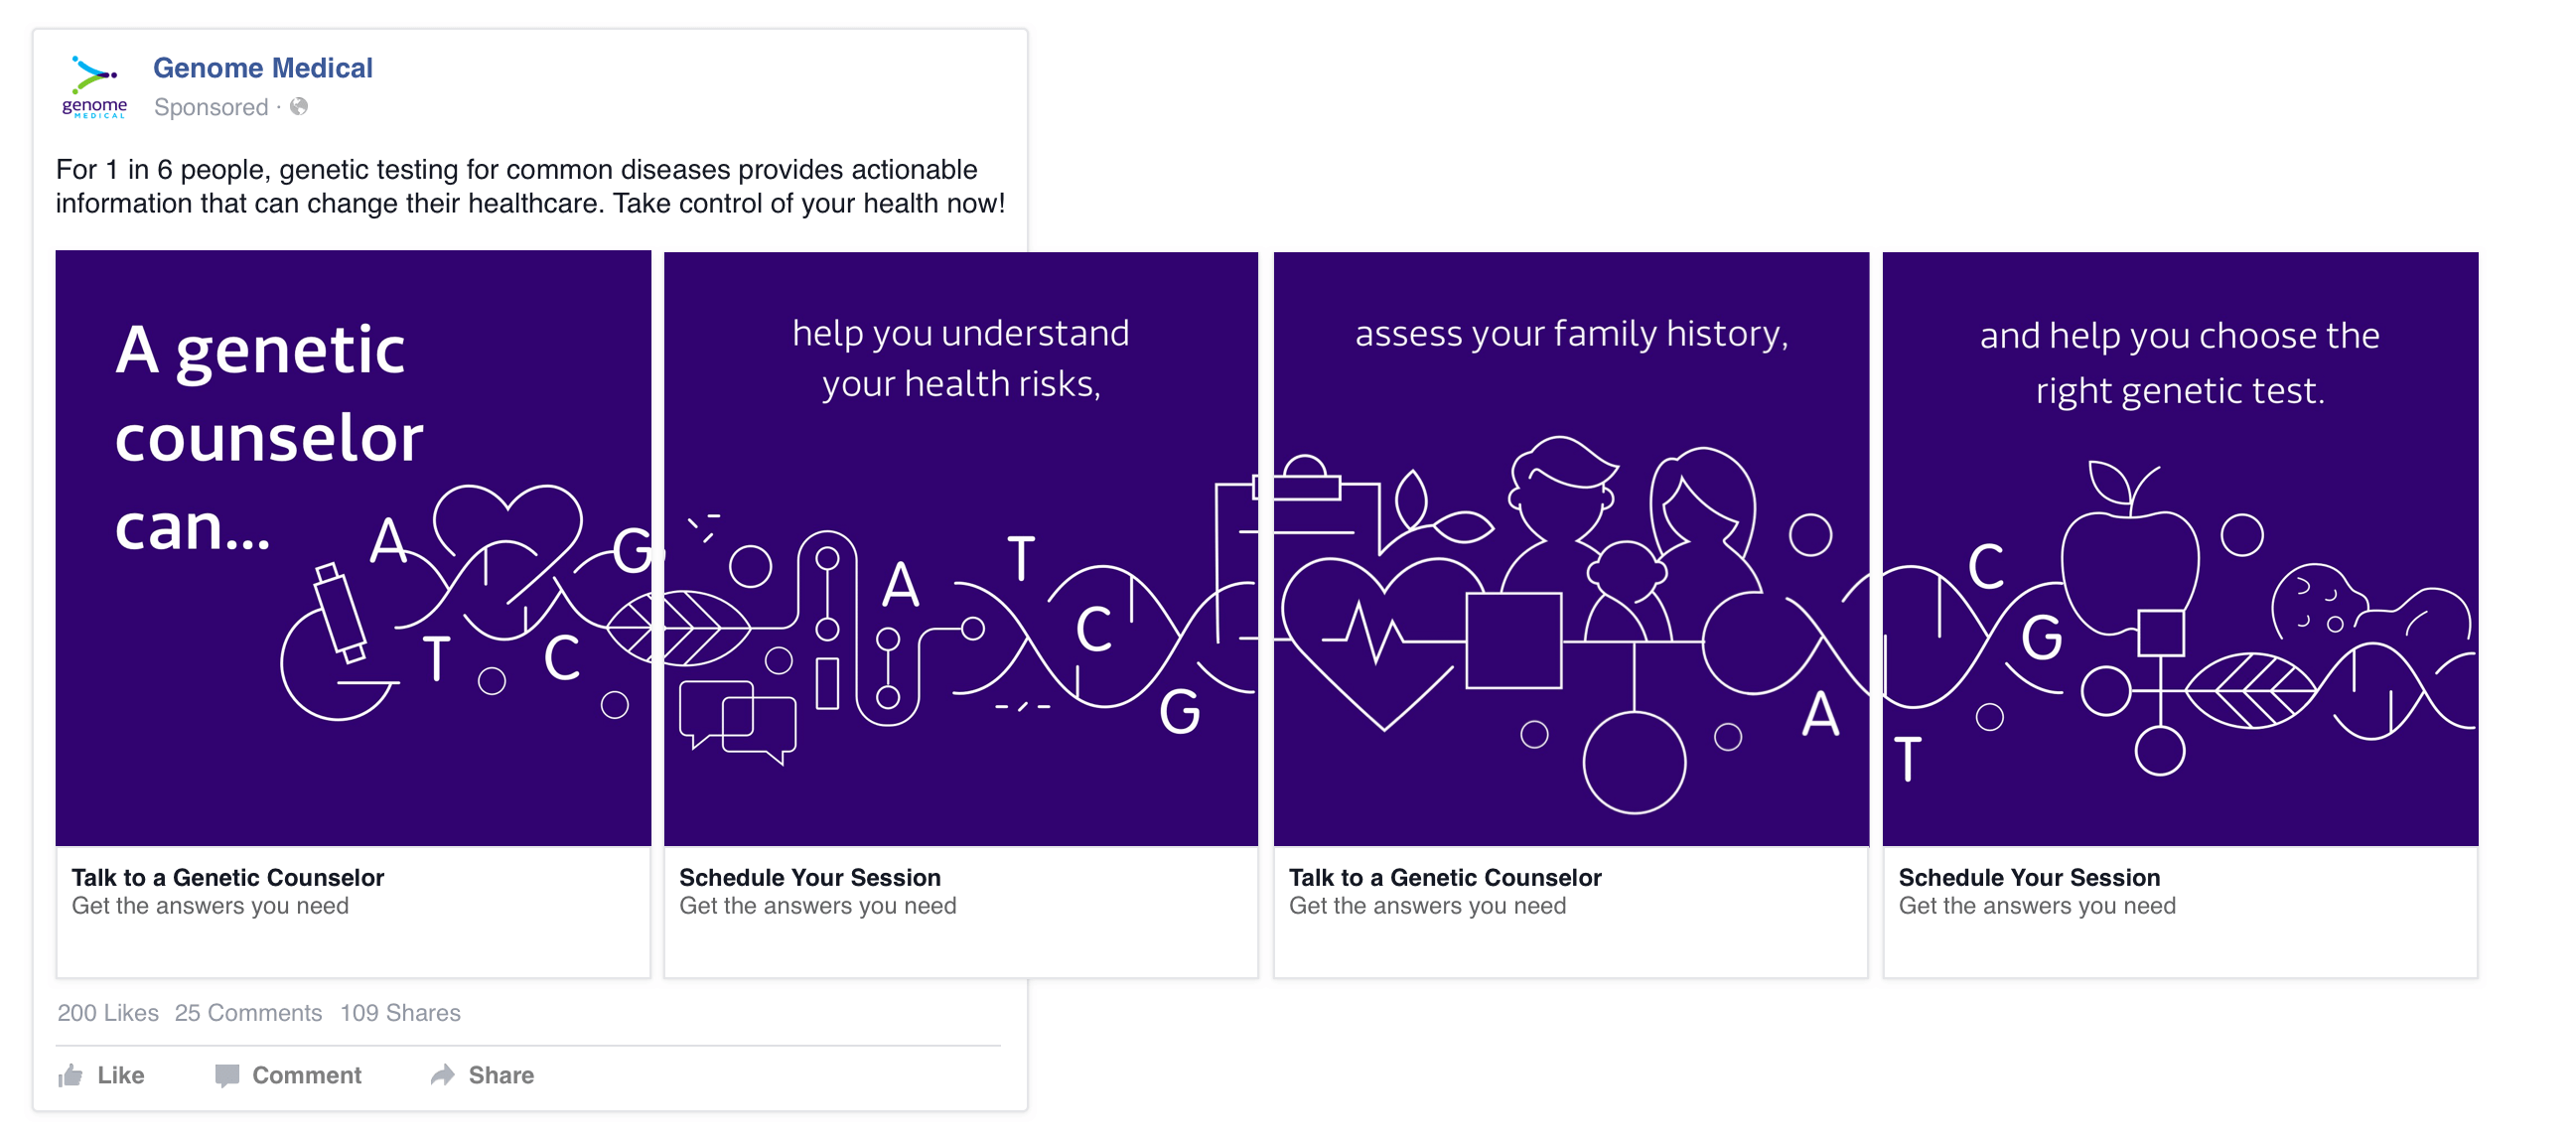Screen dimensions: 2576x1140
Task: Open the 'A genetic counselor can...' carousel image
Action: tap(353, 548)
